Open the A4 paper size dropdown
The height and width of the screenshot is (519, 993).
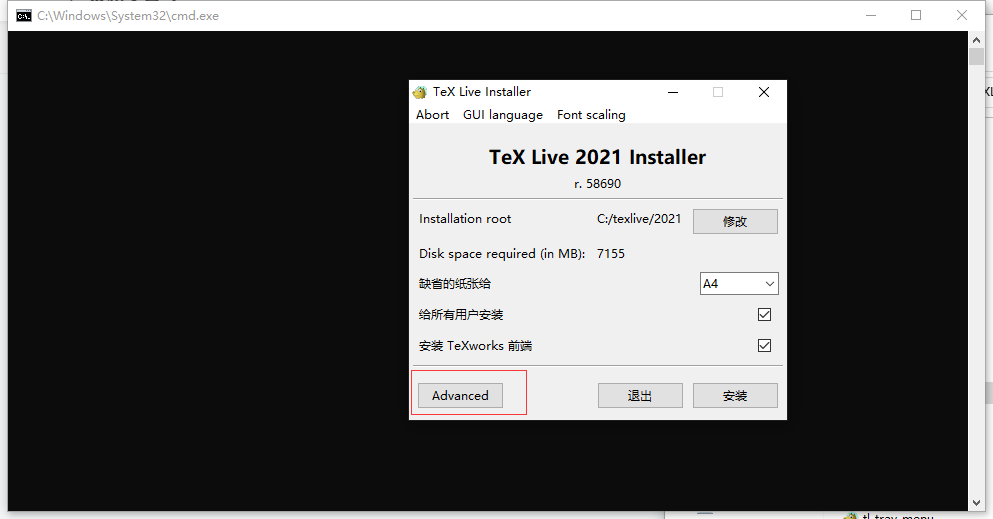click(x=739, y=284)
